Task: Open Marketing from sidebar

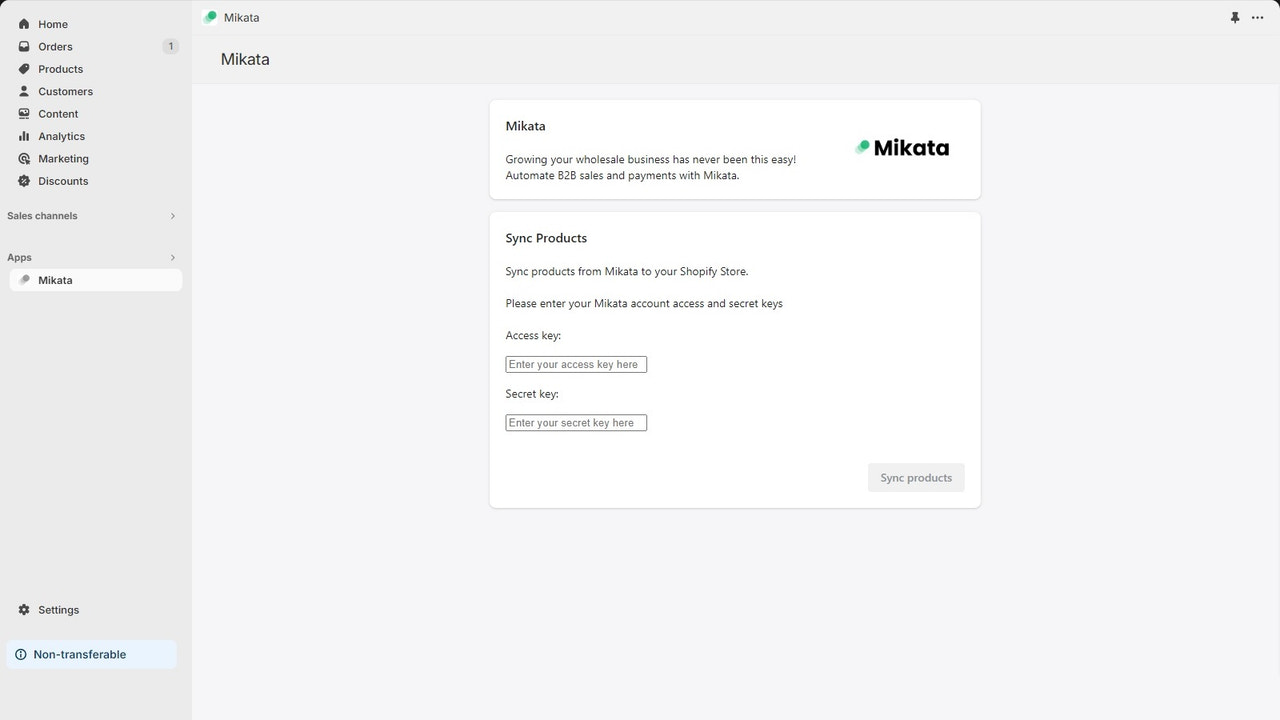Action: tap(96, 159)
